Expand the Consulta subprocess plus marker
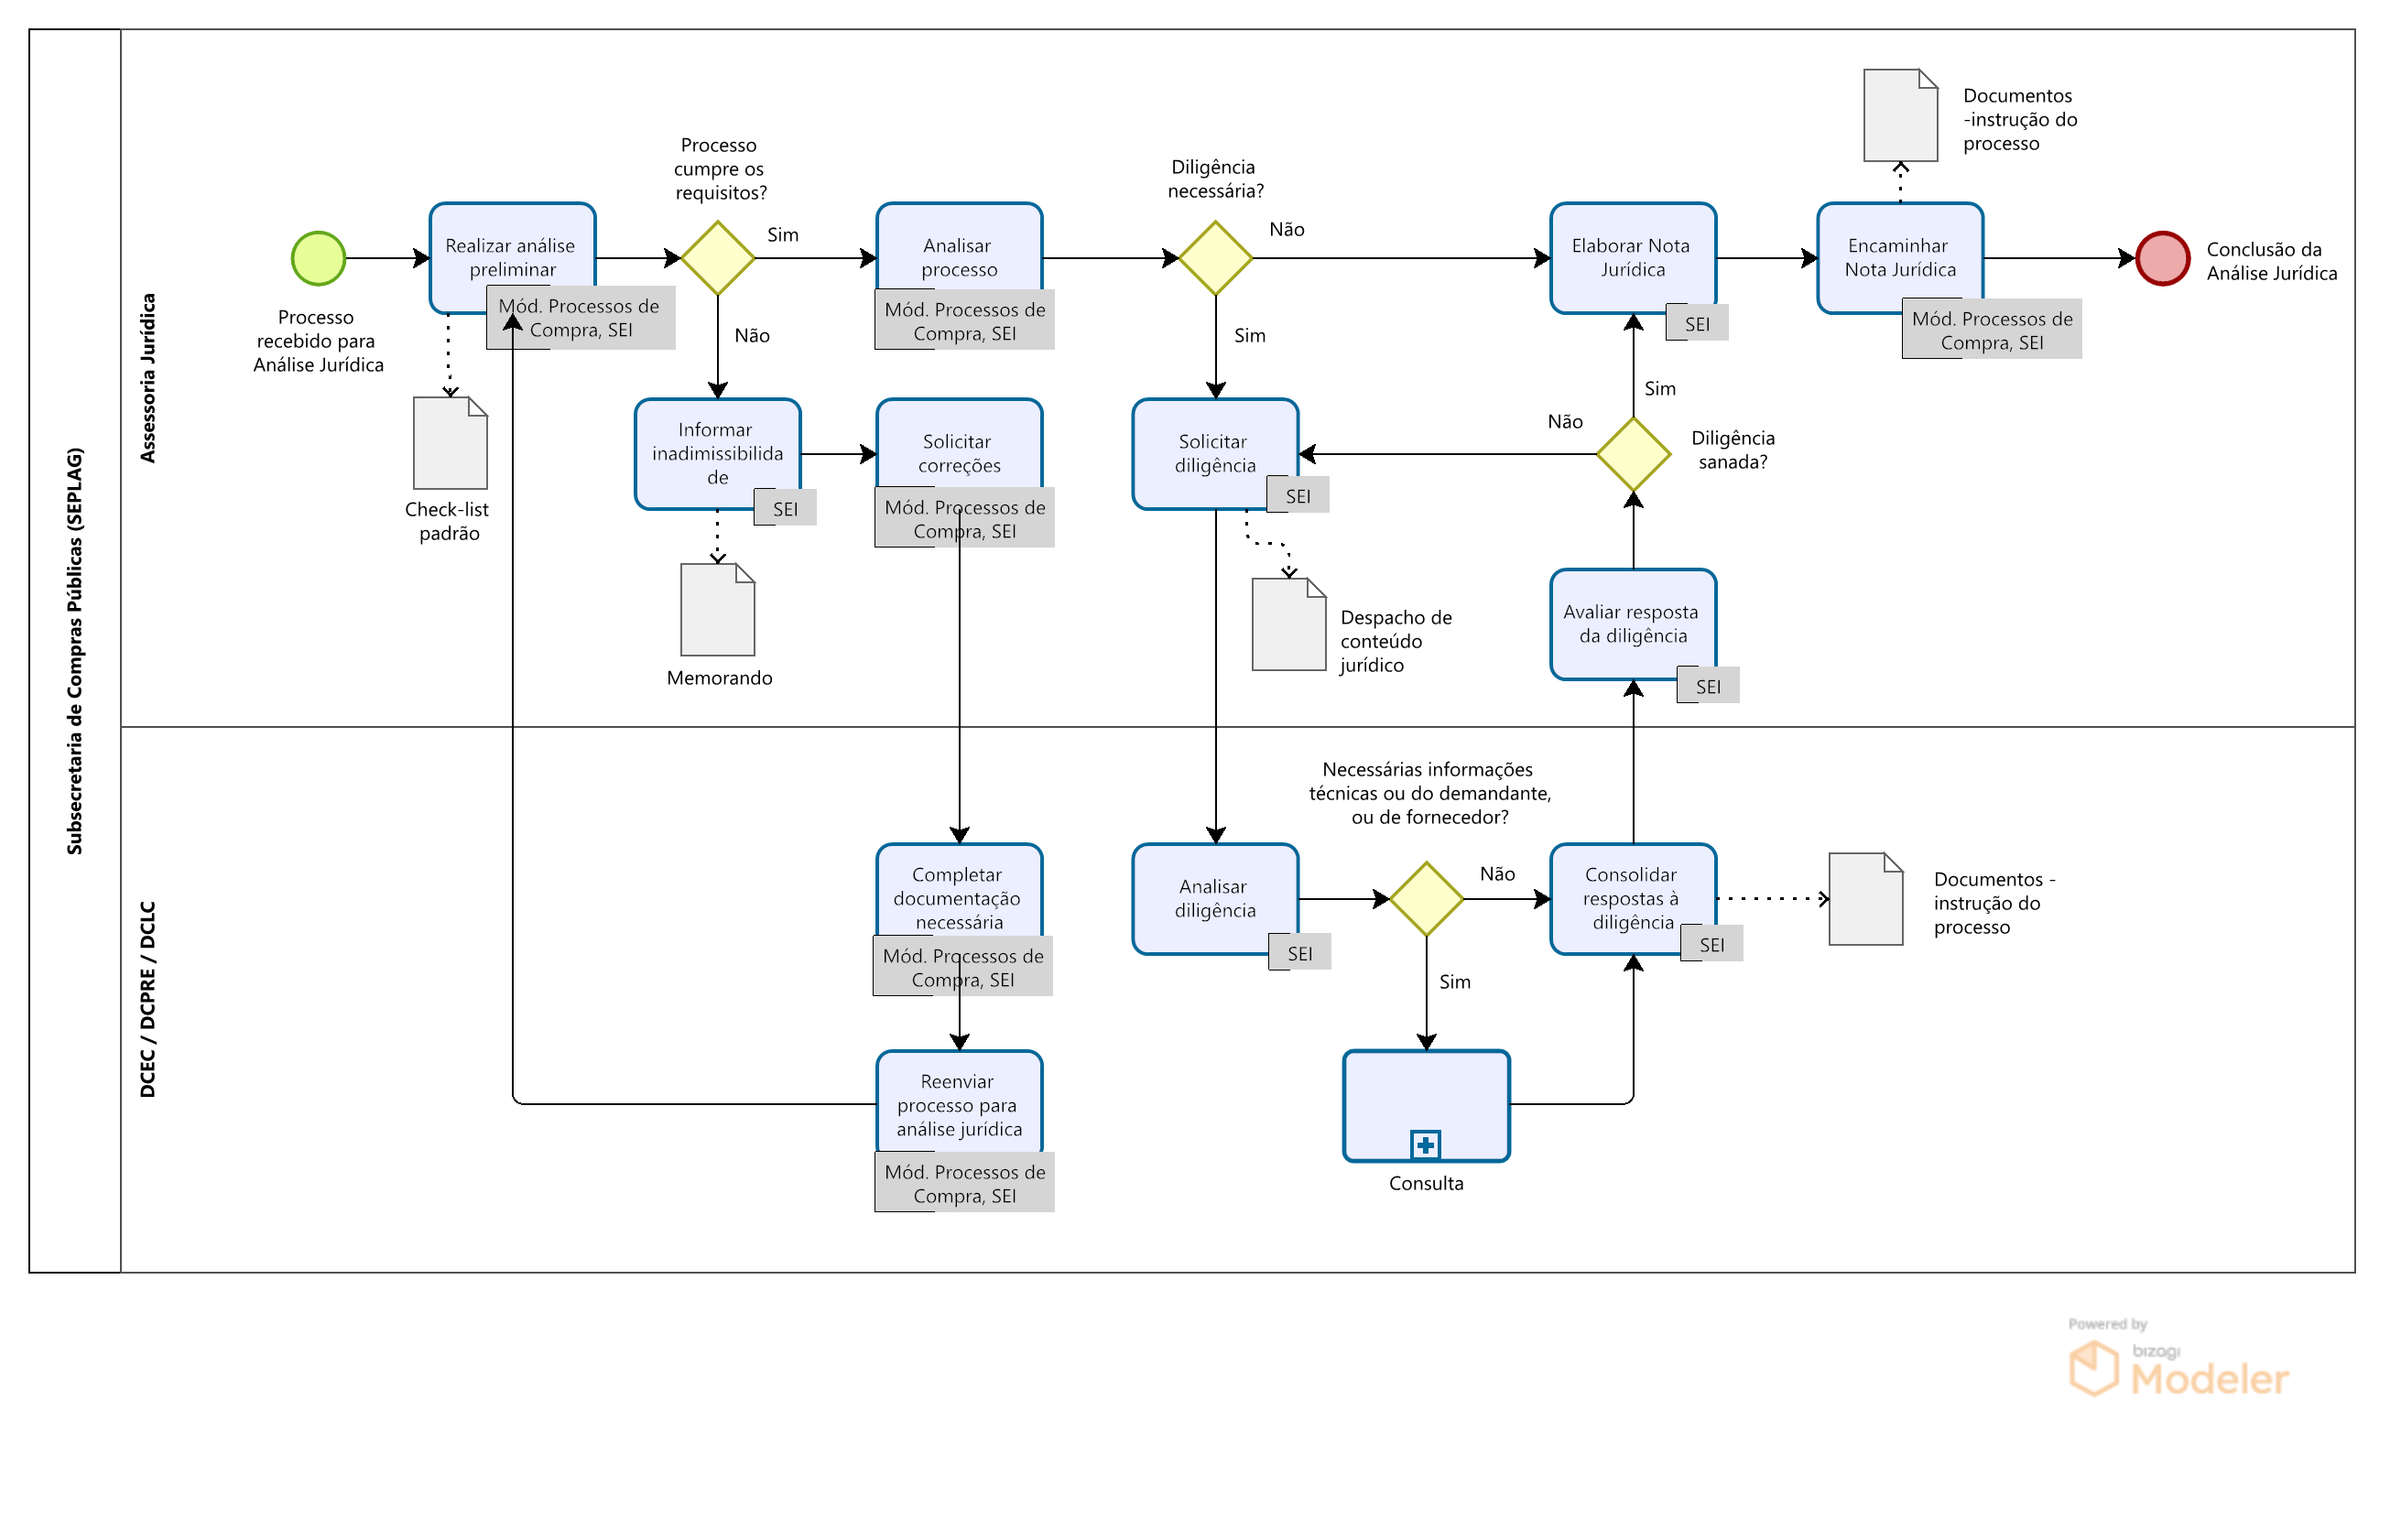Viewport: 2390px width, 1540px height. pos(1425,1144)
